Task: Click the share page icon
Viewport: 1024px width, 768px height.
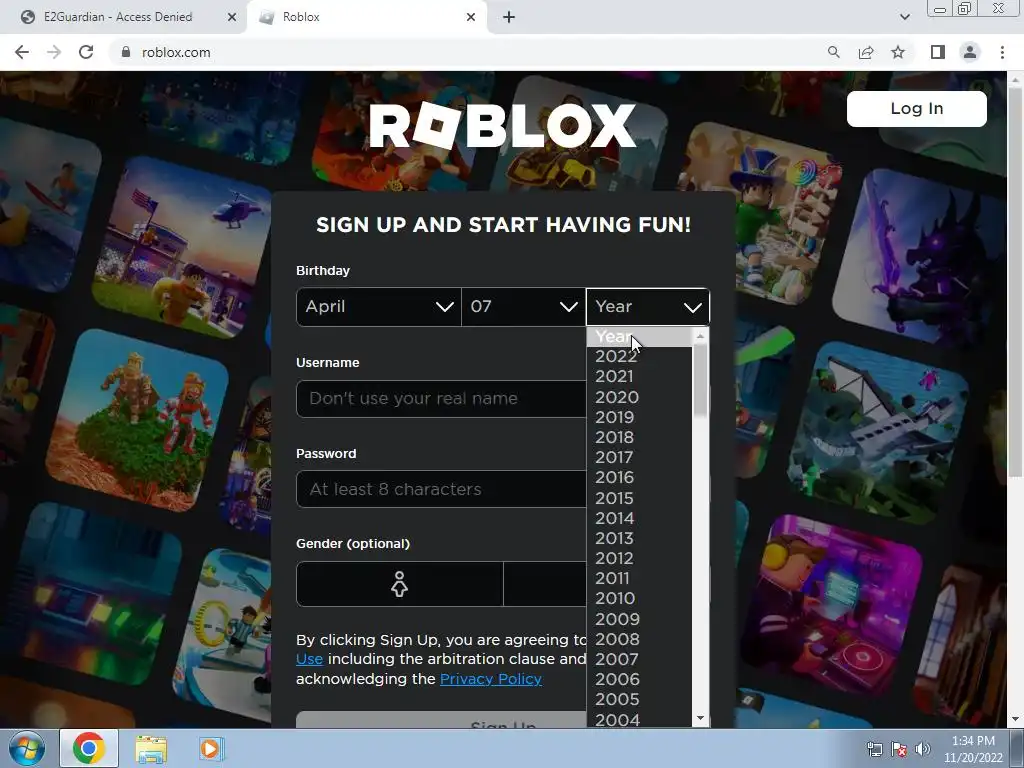Action: coord(866,52)
